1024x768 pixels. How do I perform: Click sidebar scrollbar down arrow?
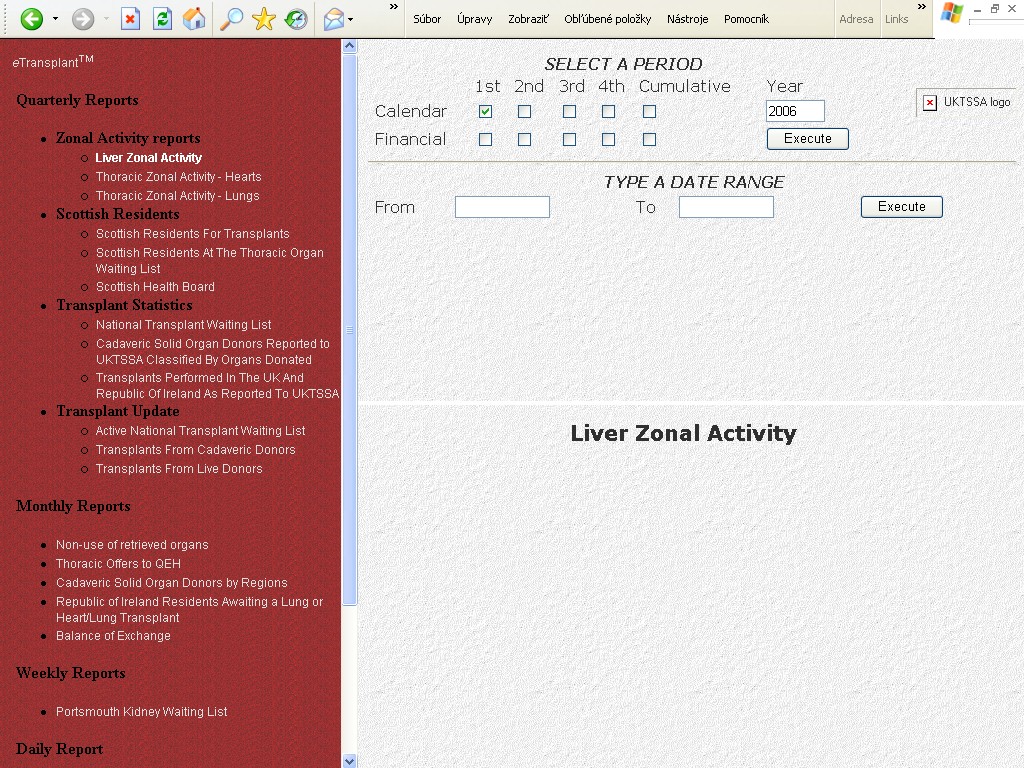(349, 761)
